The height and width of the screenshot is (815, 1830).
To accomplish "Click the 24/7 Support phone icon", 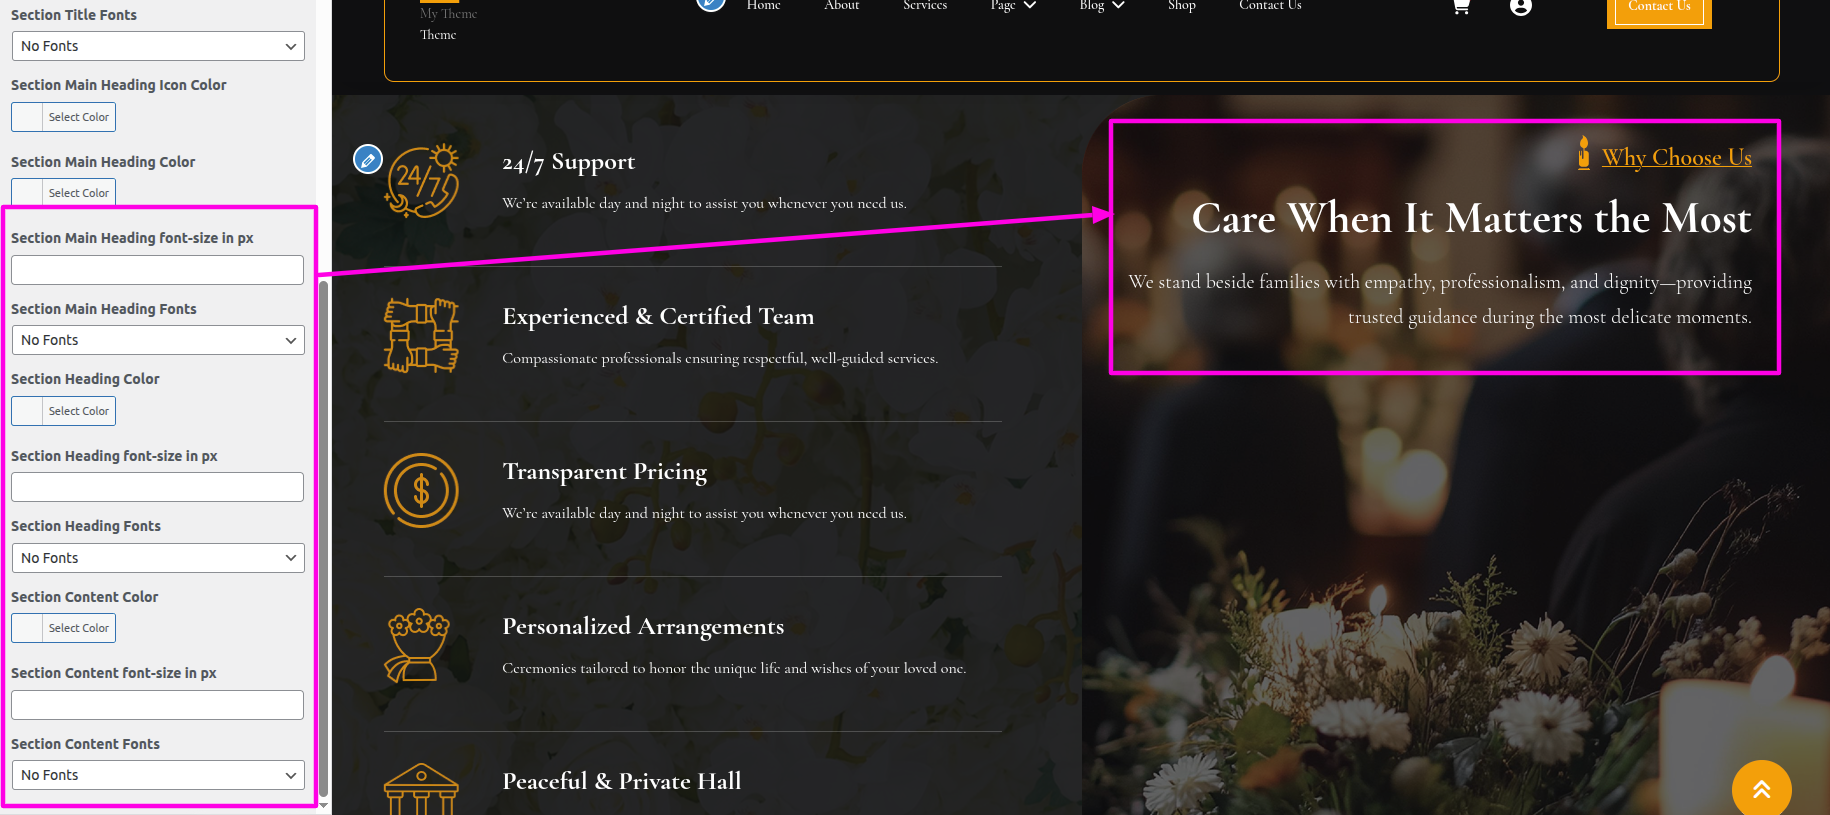I will tap(422, 181).
